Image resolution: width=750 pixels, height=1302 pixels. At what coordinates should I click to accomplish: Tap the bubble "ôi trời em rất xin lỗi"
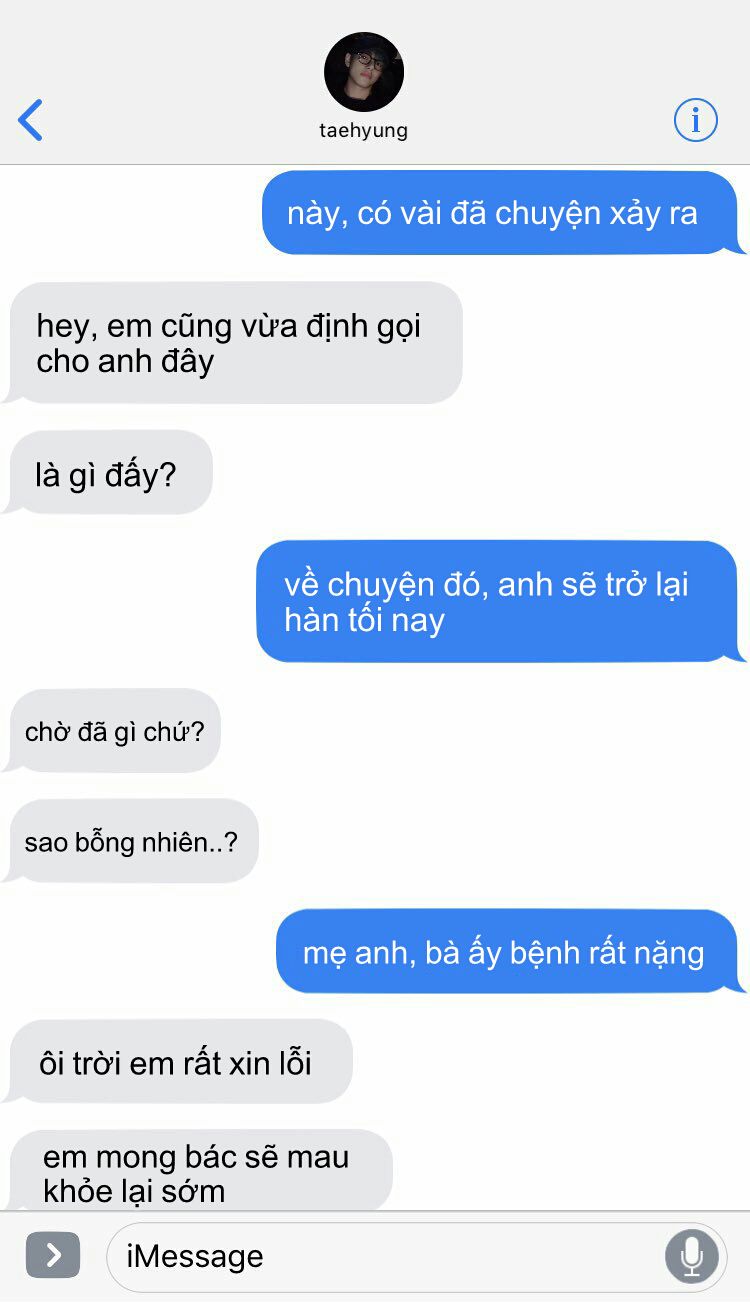[178, 1062]
